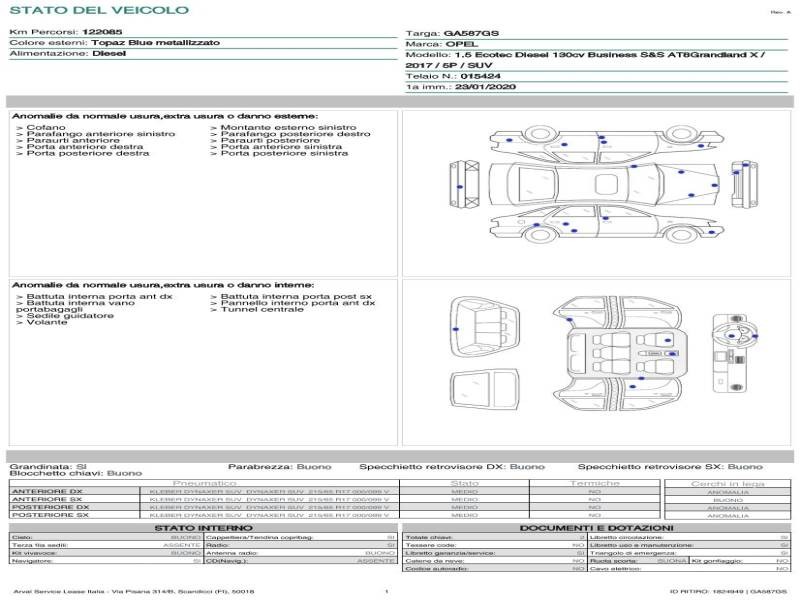Click the trunk interior diagram
This screenshot has height=600, width=800.
tap(485, 327)
